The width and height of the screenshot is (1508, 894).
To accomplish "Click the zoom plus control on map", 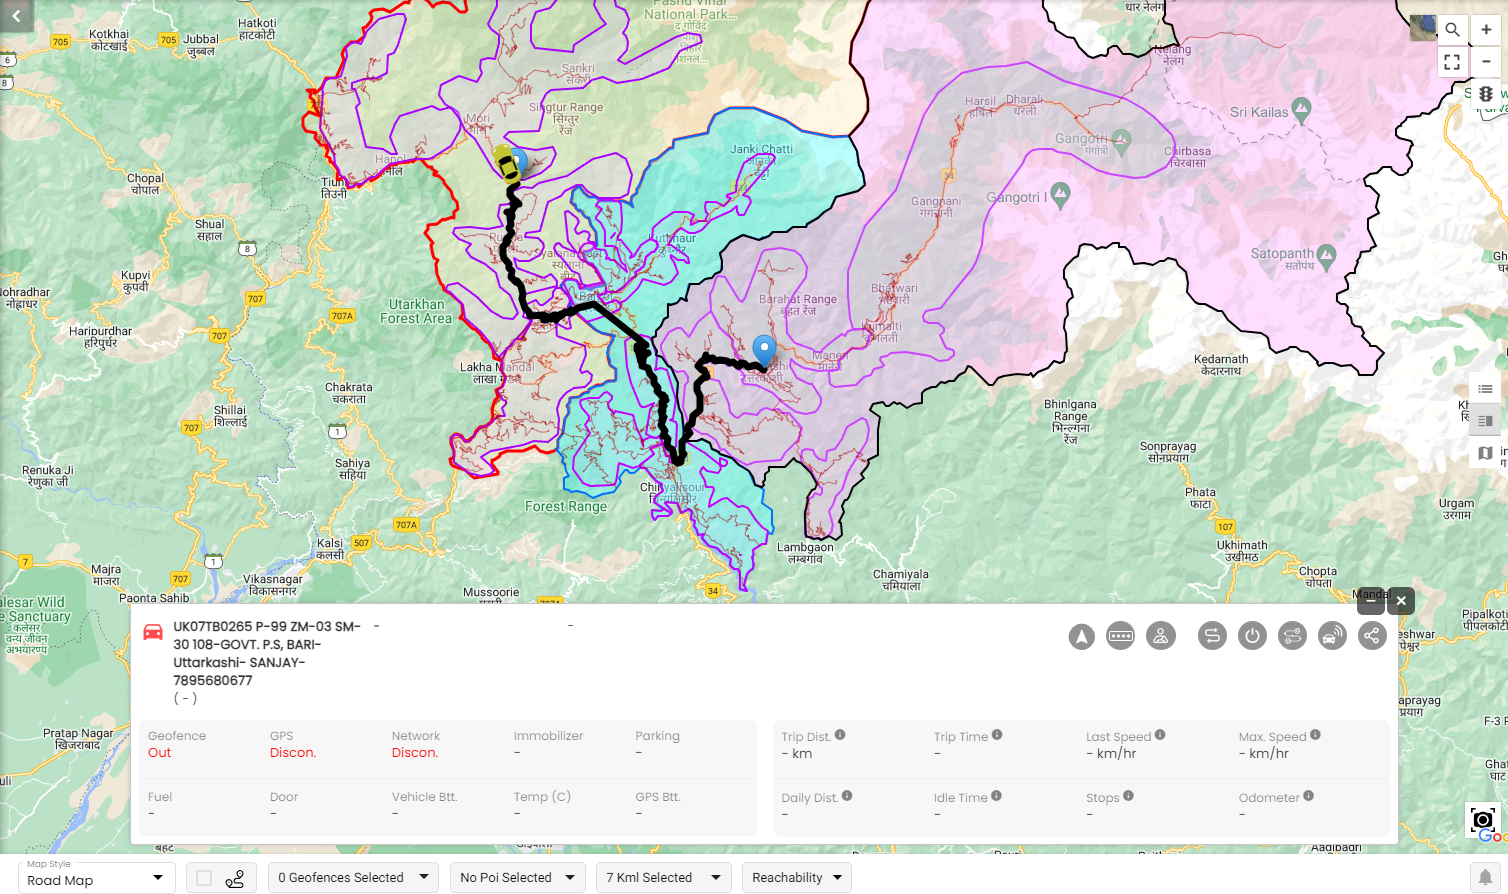I will [x=1486, y=30].
